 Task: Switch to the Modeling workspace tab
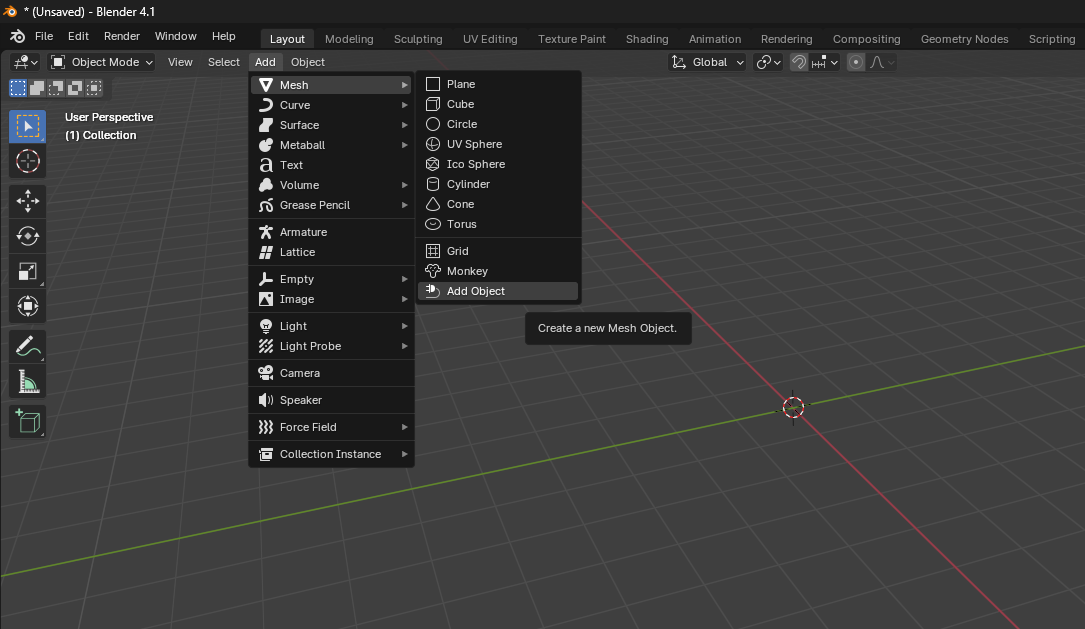(x=349, y=39)
